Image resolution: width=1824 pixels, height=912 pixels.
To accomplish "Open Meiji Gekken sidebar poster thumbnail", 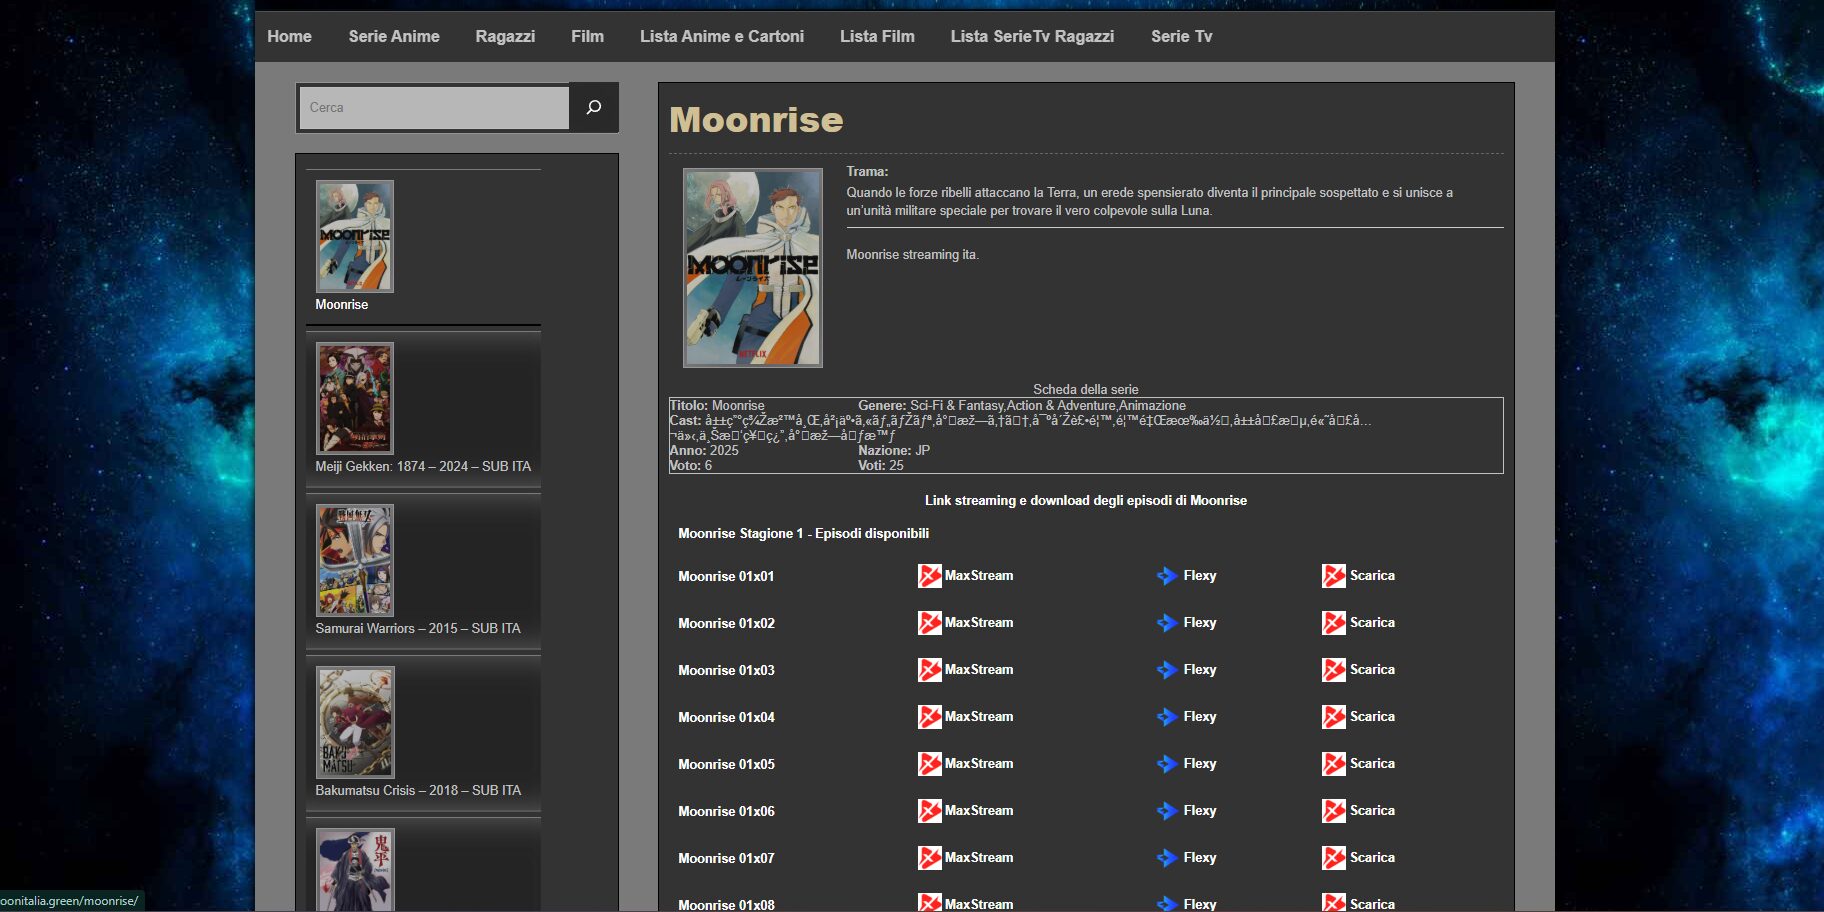I will pyautogui.click(x=355, y=398).
